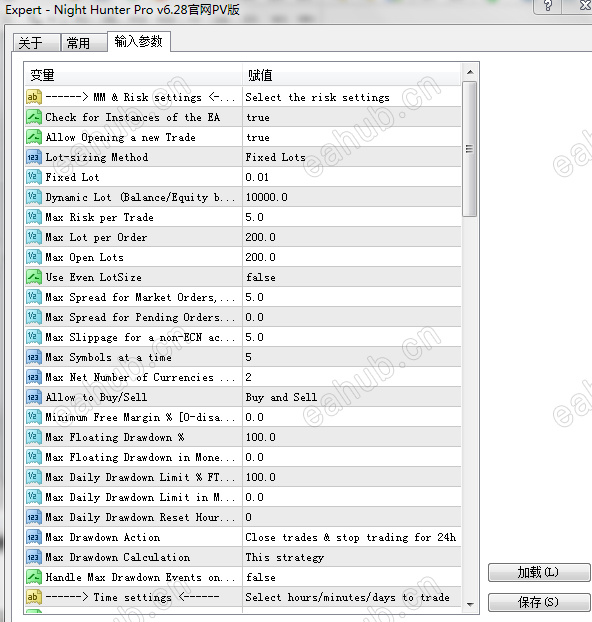Click the scrollbar up arrow
Screen dimensions: 592x622
(470, 72)
